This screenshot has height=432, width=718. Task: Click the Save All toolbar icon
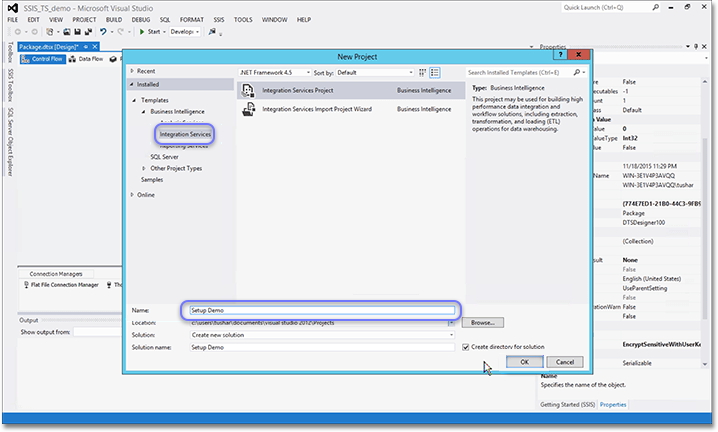(88, 32)
